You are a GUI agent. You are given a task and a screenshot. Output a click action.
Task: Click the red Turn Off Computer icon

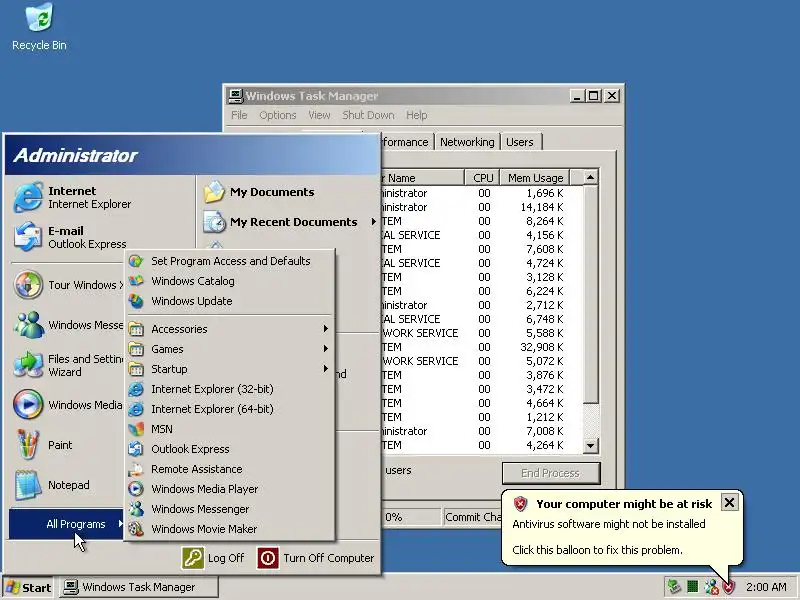coord(268,558)
